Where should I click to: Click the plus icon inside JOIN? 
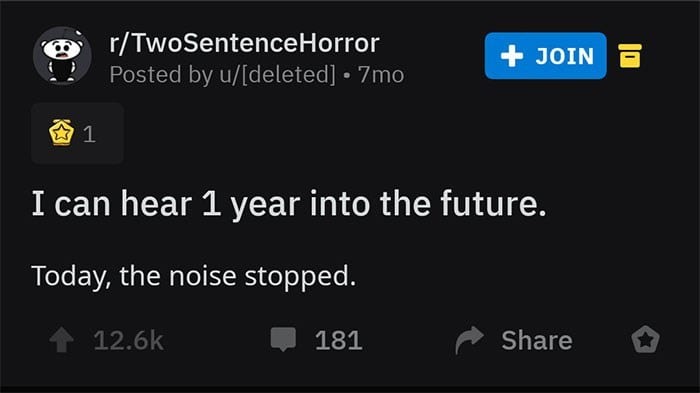tap(512, 56)
